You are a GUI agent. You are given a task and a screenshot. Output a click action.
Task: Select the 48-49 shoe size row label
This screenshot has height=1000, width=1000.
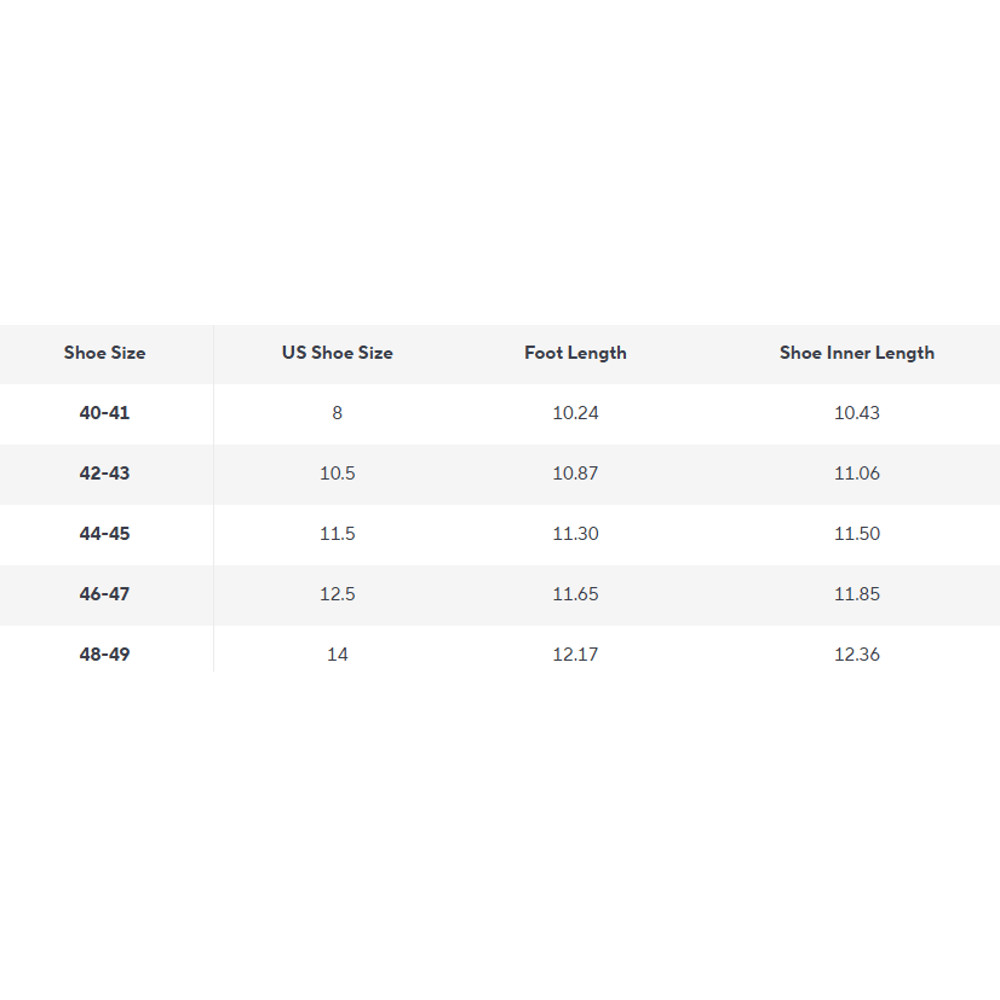pos(105,654)
